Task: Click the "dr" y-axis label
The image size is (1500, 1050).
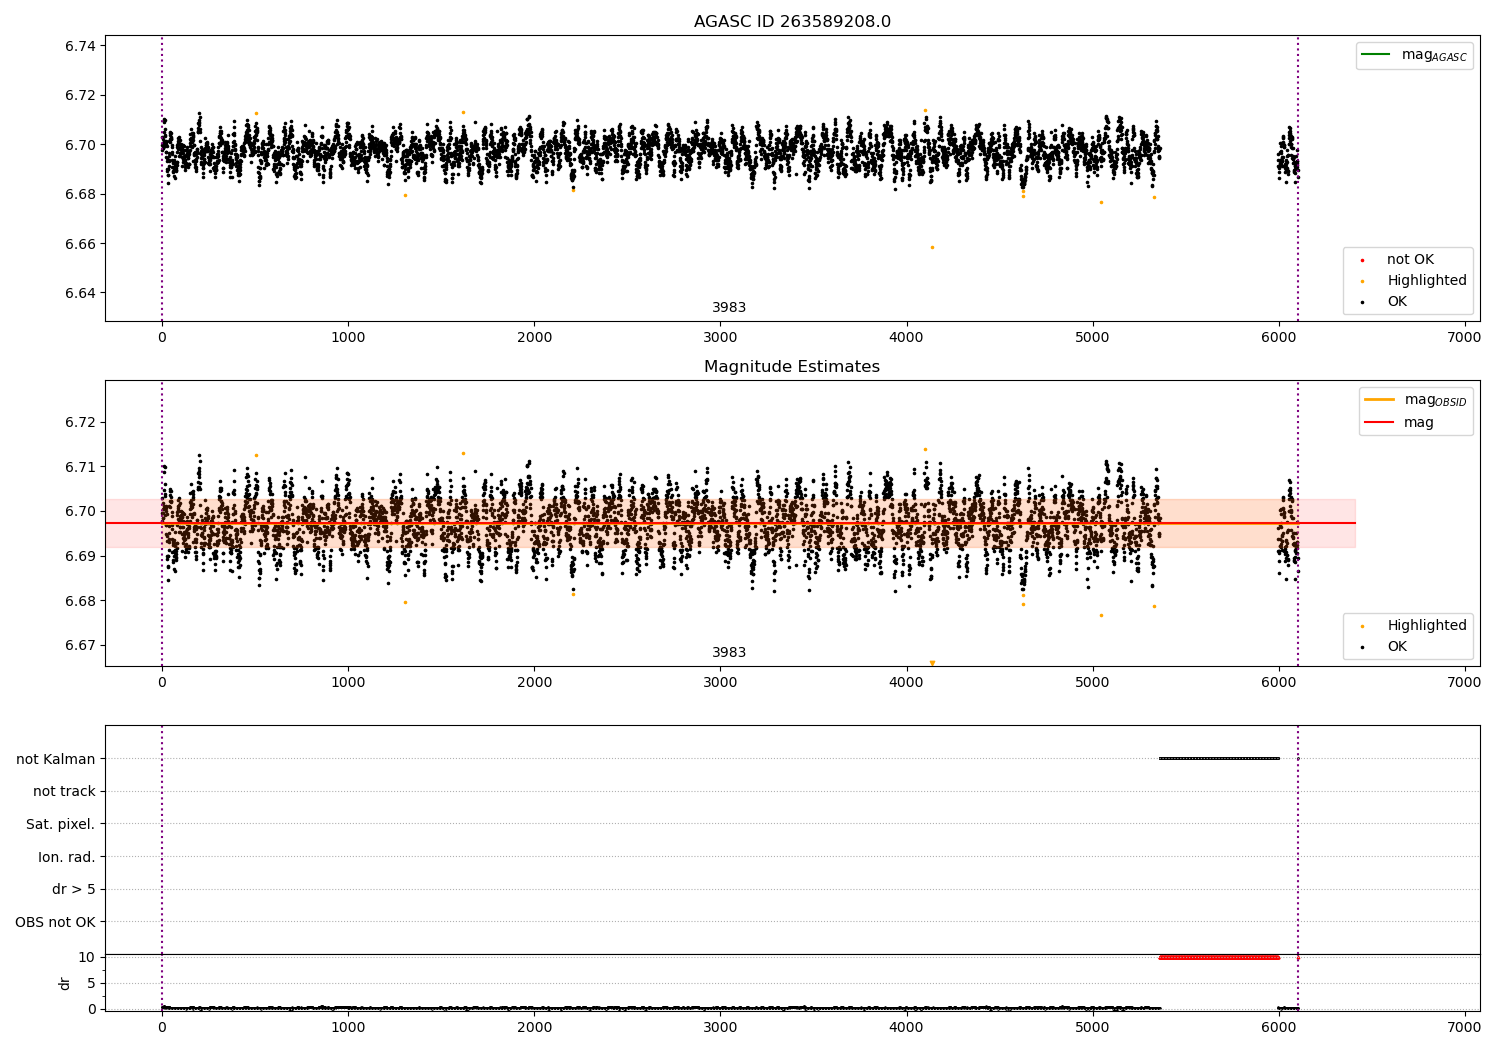Action: [x=65, y=983]
